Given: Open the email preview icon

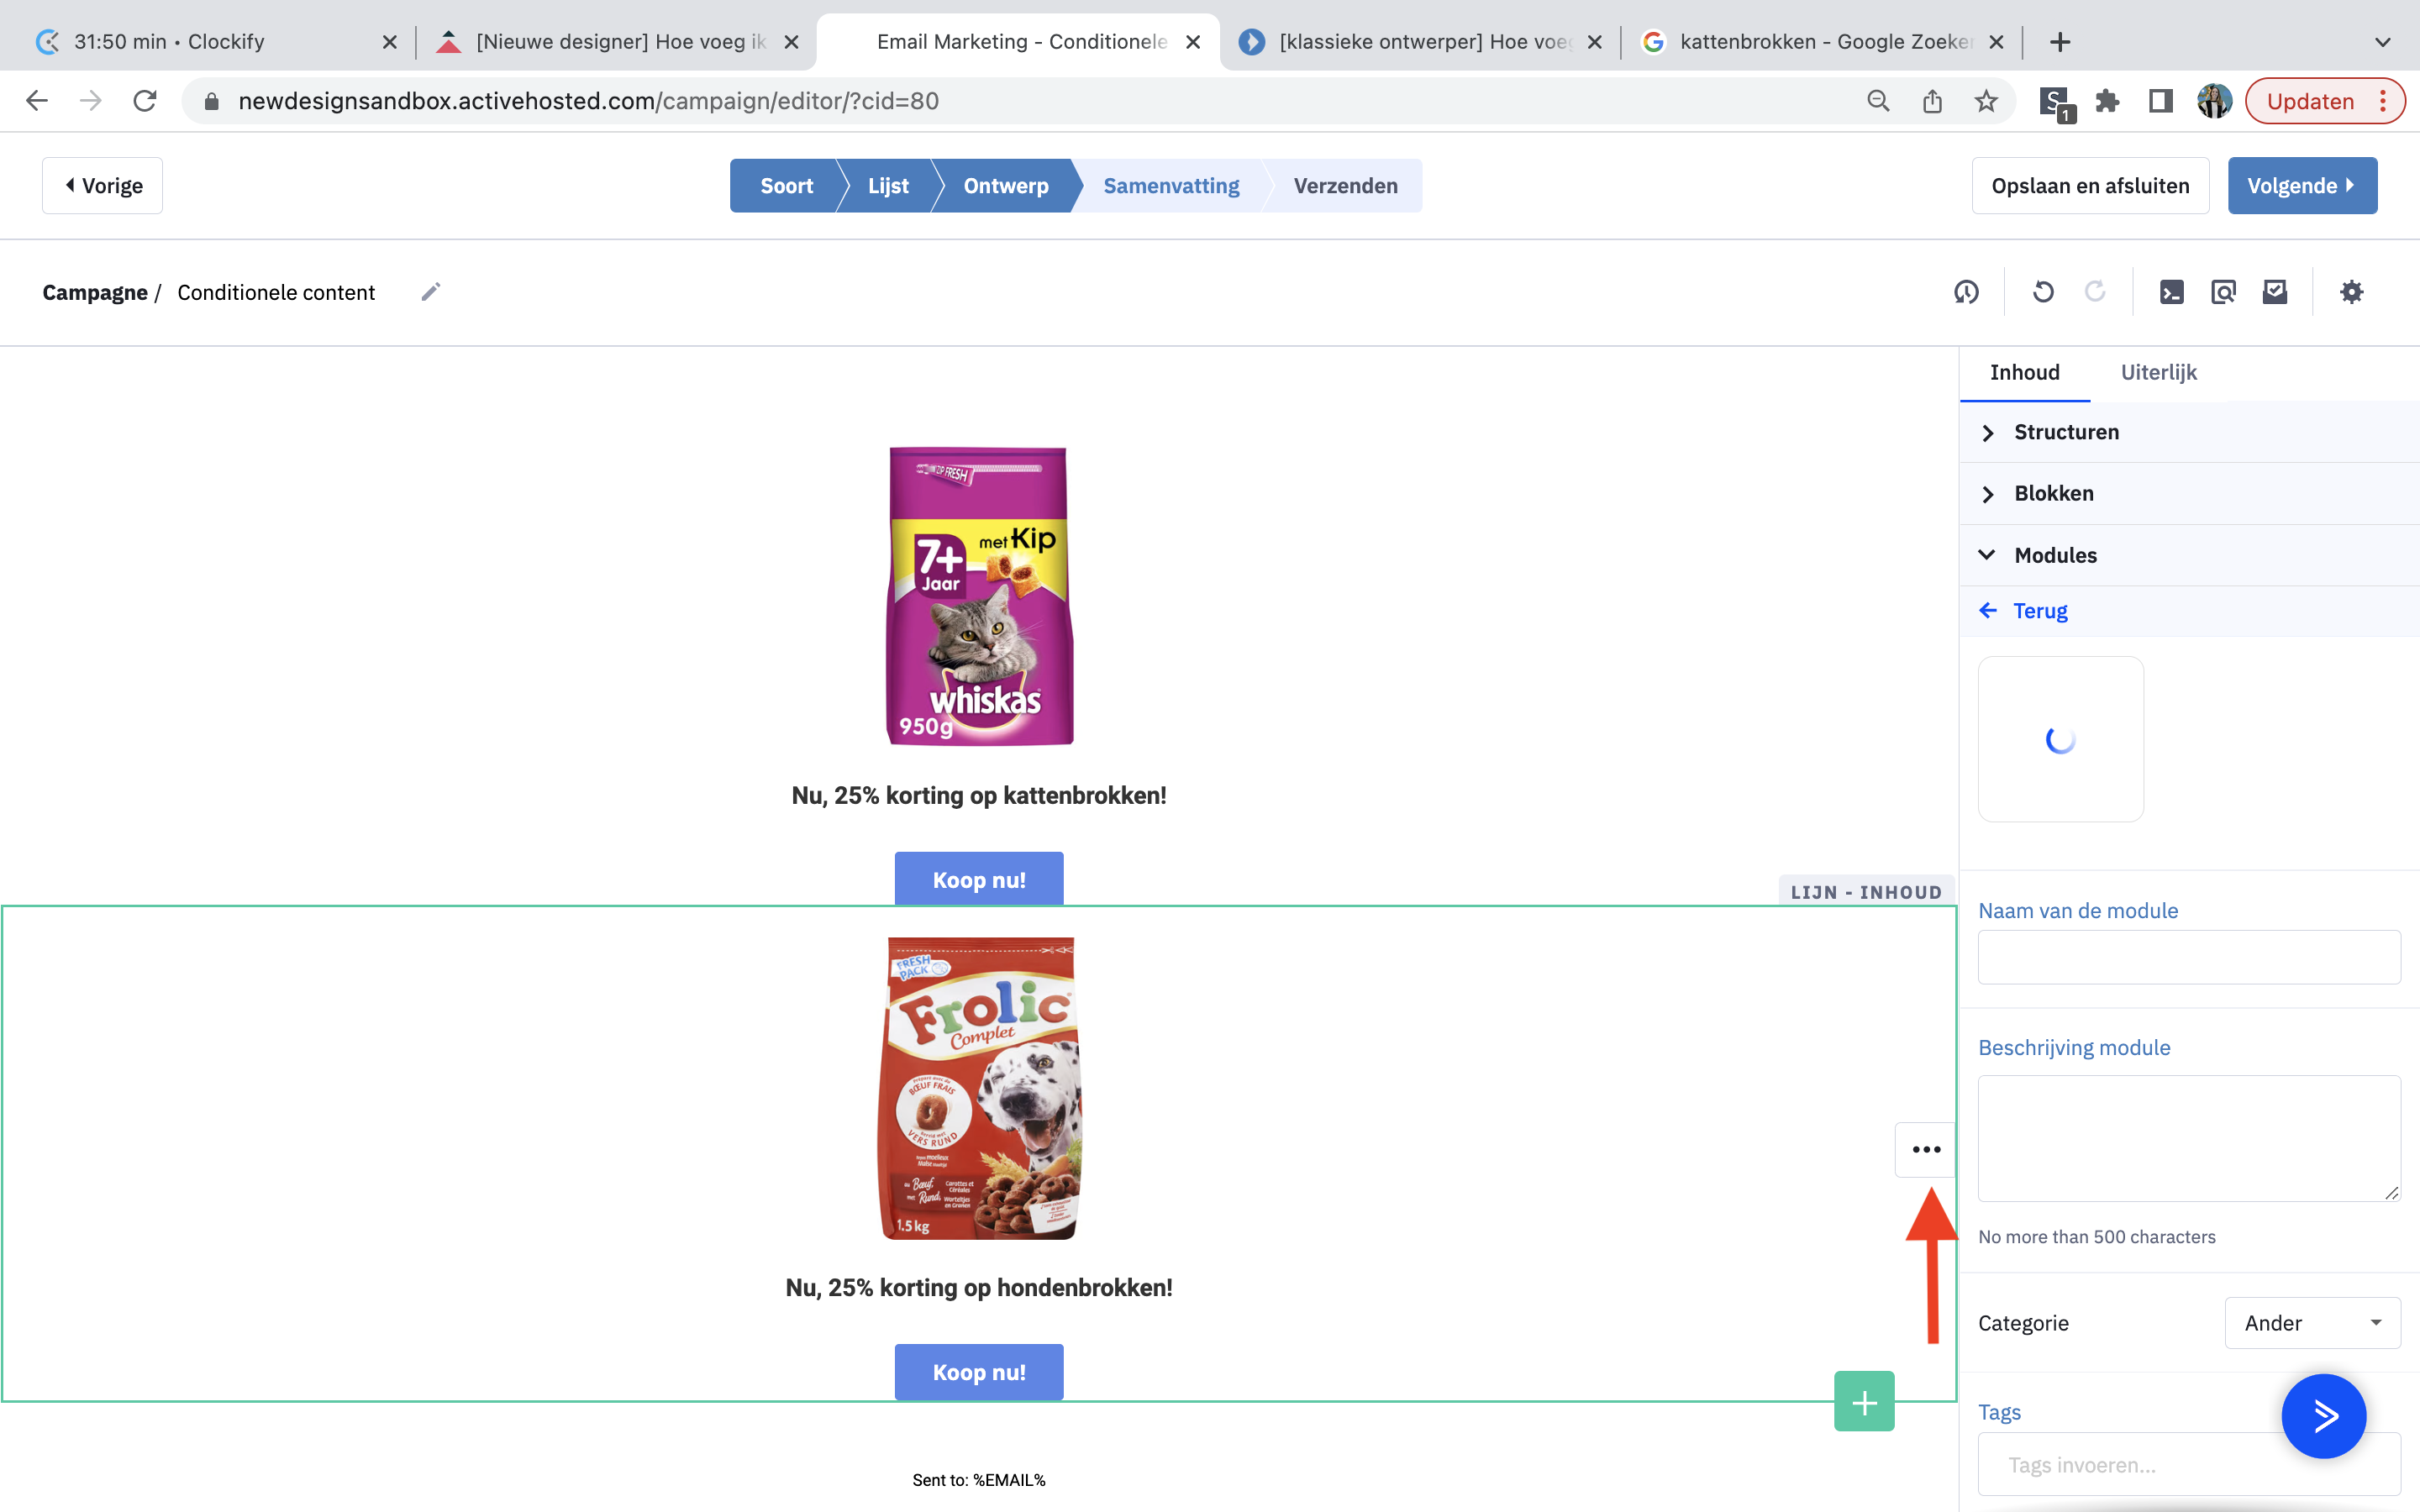Looking at the screenshot, I should pos(2223,292).
